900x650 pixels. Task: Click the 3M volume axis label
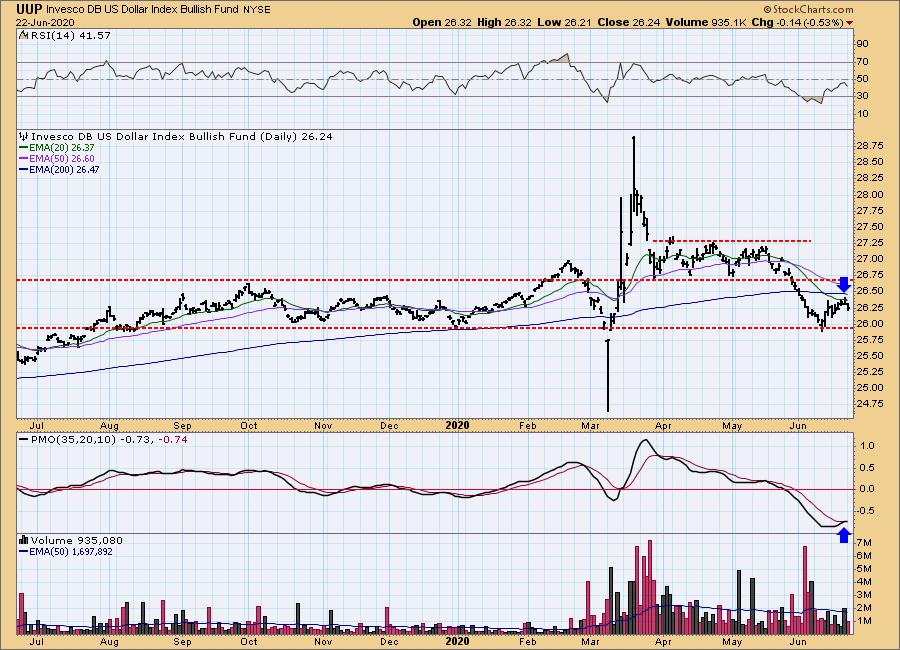(864, 595)
